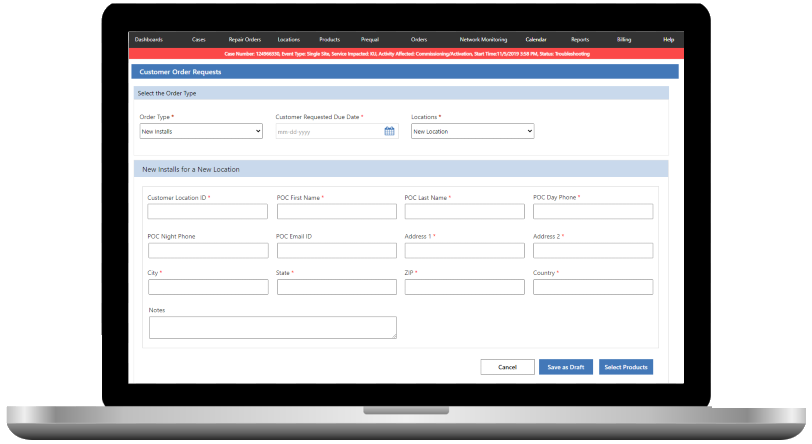Open the Reports menu
Screen dimensions: 812x444
tap(580, 39)
